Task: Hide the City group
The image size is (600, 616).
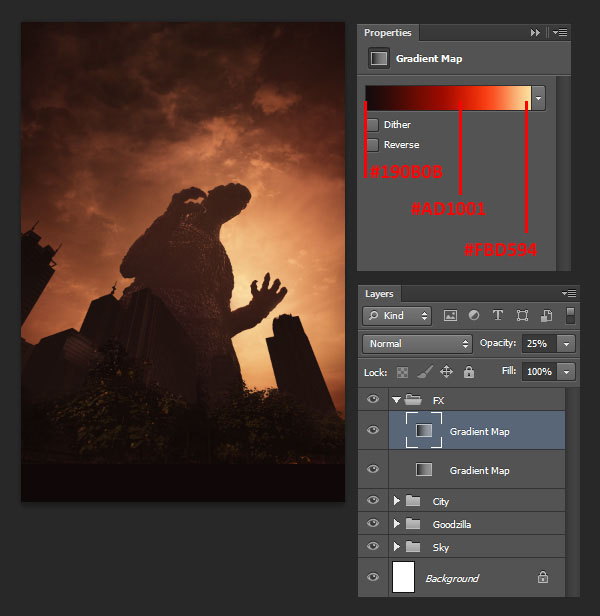Action: click(x=373, y=500)
